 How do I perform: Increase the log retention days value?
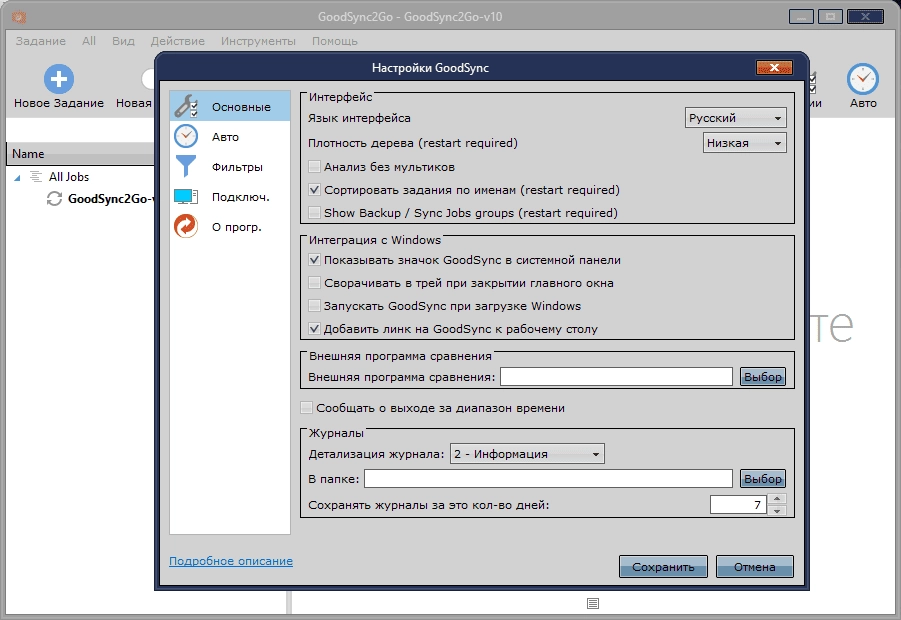(777, 499)
